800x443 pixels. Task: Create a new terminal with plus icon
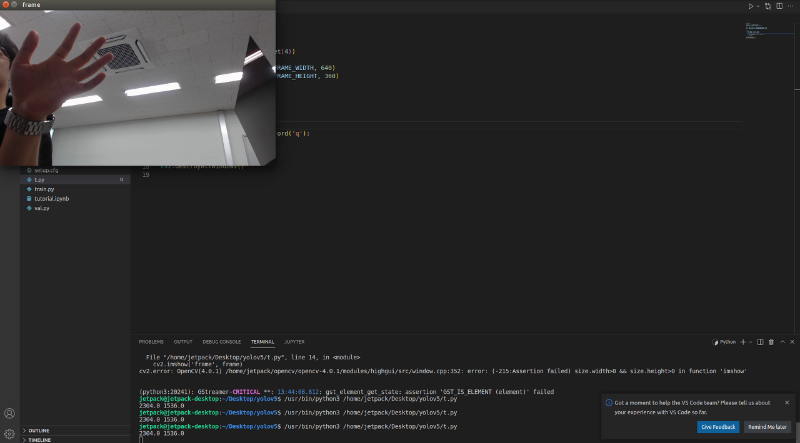click(743, 342)
